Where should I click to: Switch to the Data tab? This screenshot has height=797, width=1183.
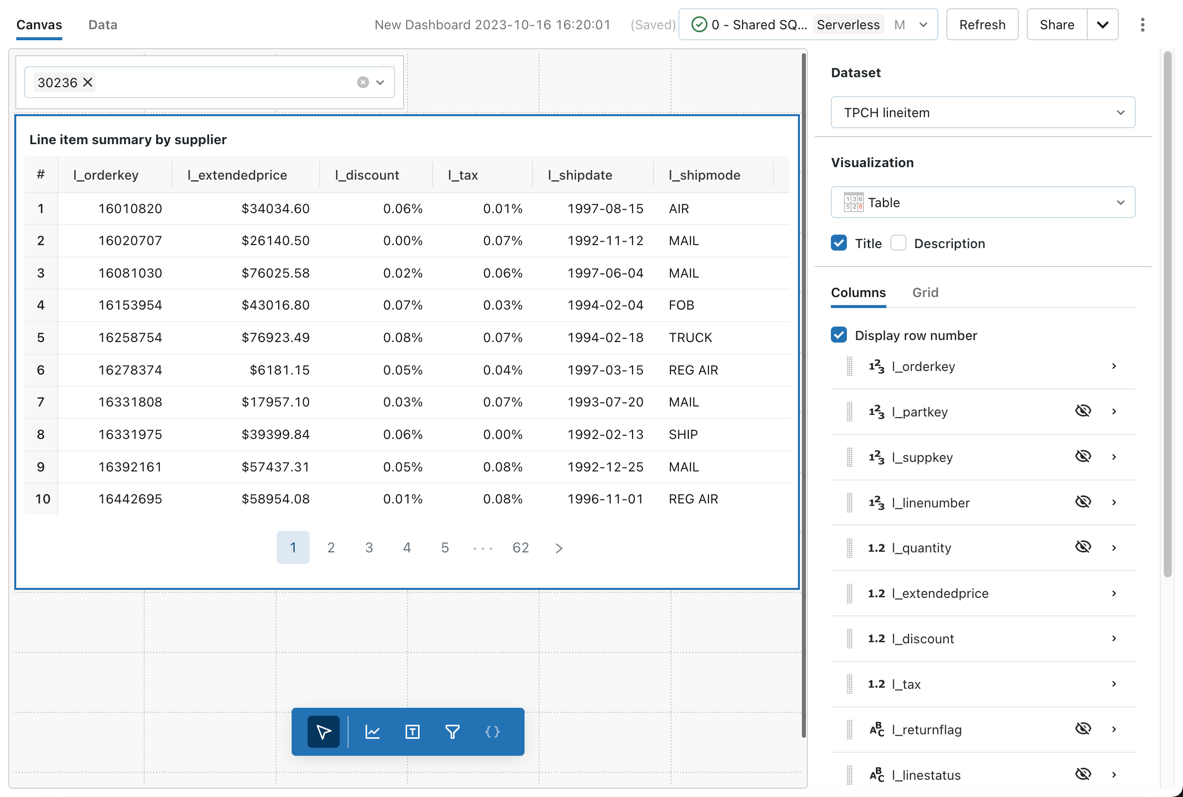coord(102,25)
